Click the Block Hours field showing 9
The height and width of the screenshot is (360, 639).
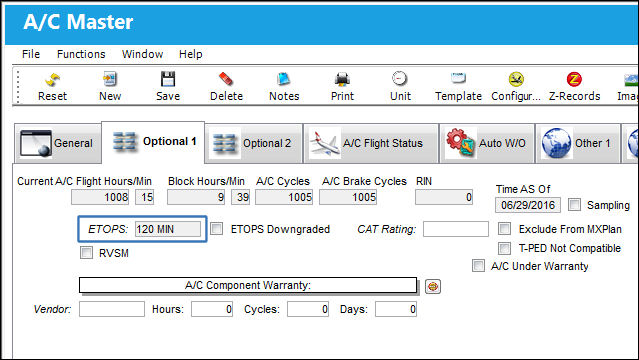[196, 197]
